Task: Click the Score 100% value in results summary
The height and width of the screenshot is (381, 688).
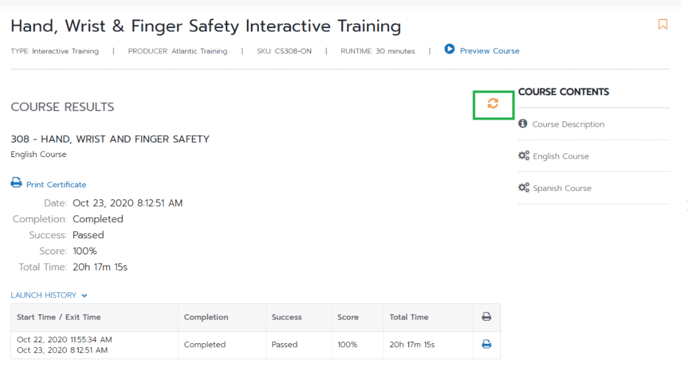Action: (x=85, y=251)
